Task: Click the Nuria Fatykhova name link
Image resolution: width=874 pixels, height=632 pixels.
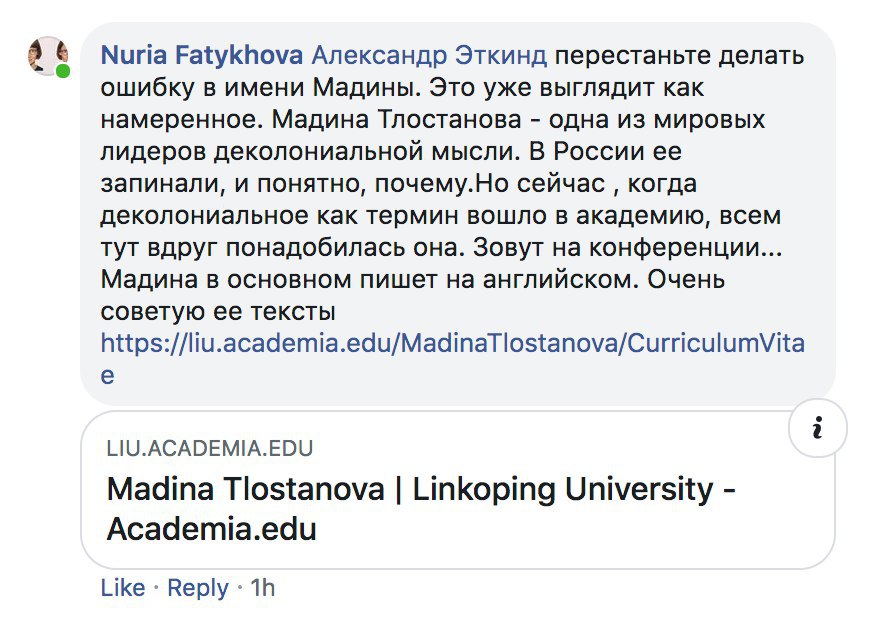Action: point(202,55)
